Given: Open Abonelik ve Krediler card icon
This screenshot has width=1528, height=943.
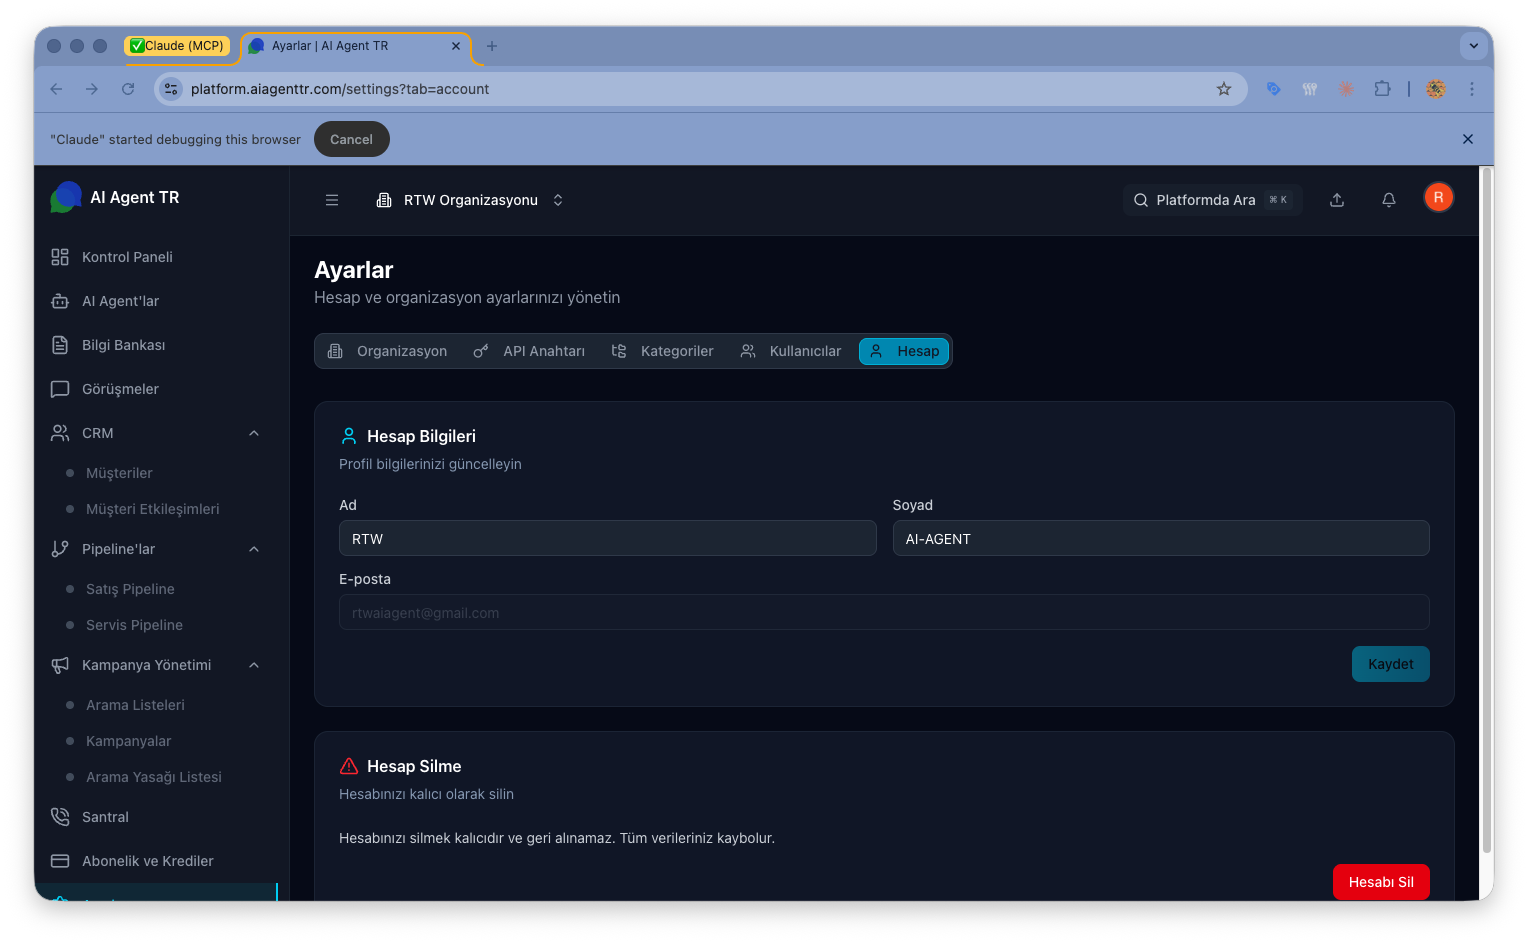Looking at the screenshot, I should (x=60, y=861).
